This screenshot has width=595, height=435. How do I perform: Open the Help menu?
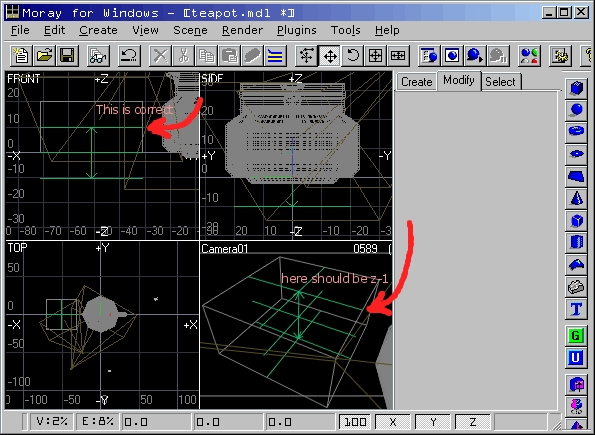(x=387, y=30)
